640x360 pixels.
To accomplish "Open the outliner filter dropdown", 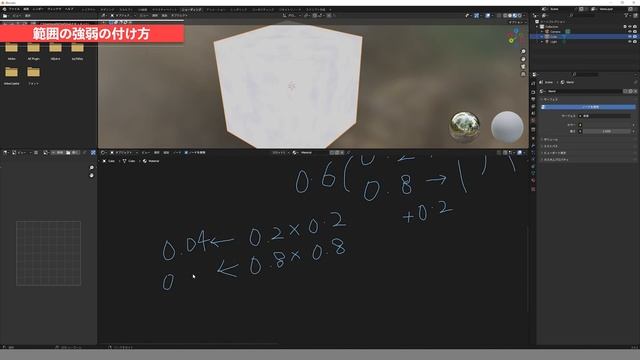I will [x=627, y=16].
